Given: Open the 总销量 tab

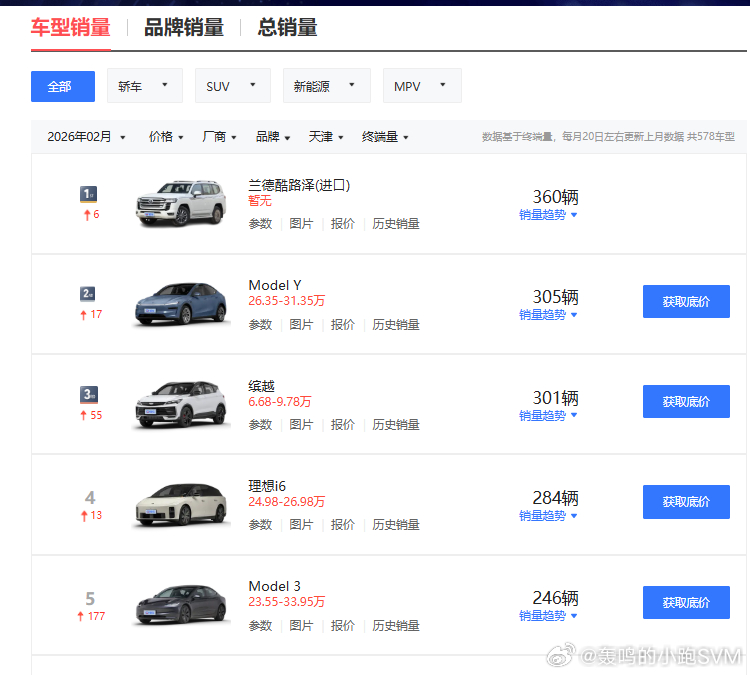Looking at the screenshot, I should (287, 27).
